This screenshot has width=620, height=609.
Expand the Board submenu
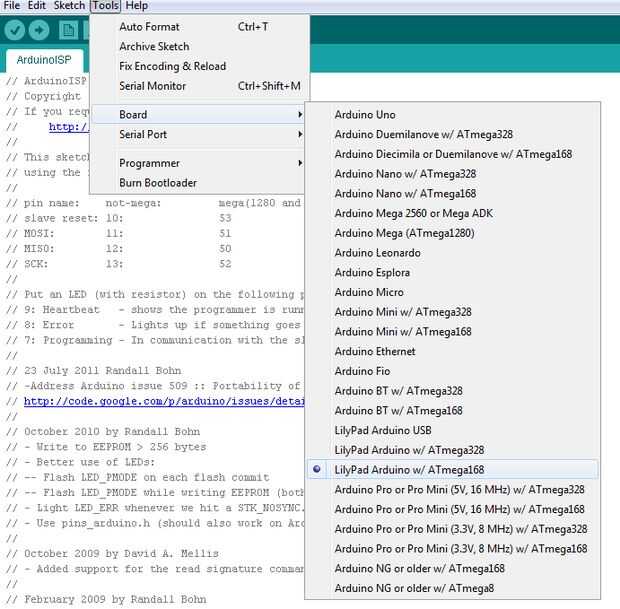(x=198, y=115)
